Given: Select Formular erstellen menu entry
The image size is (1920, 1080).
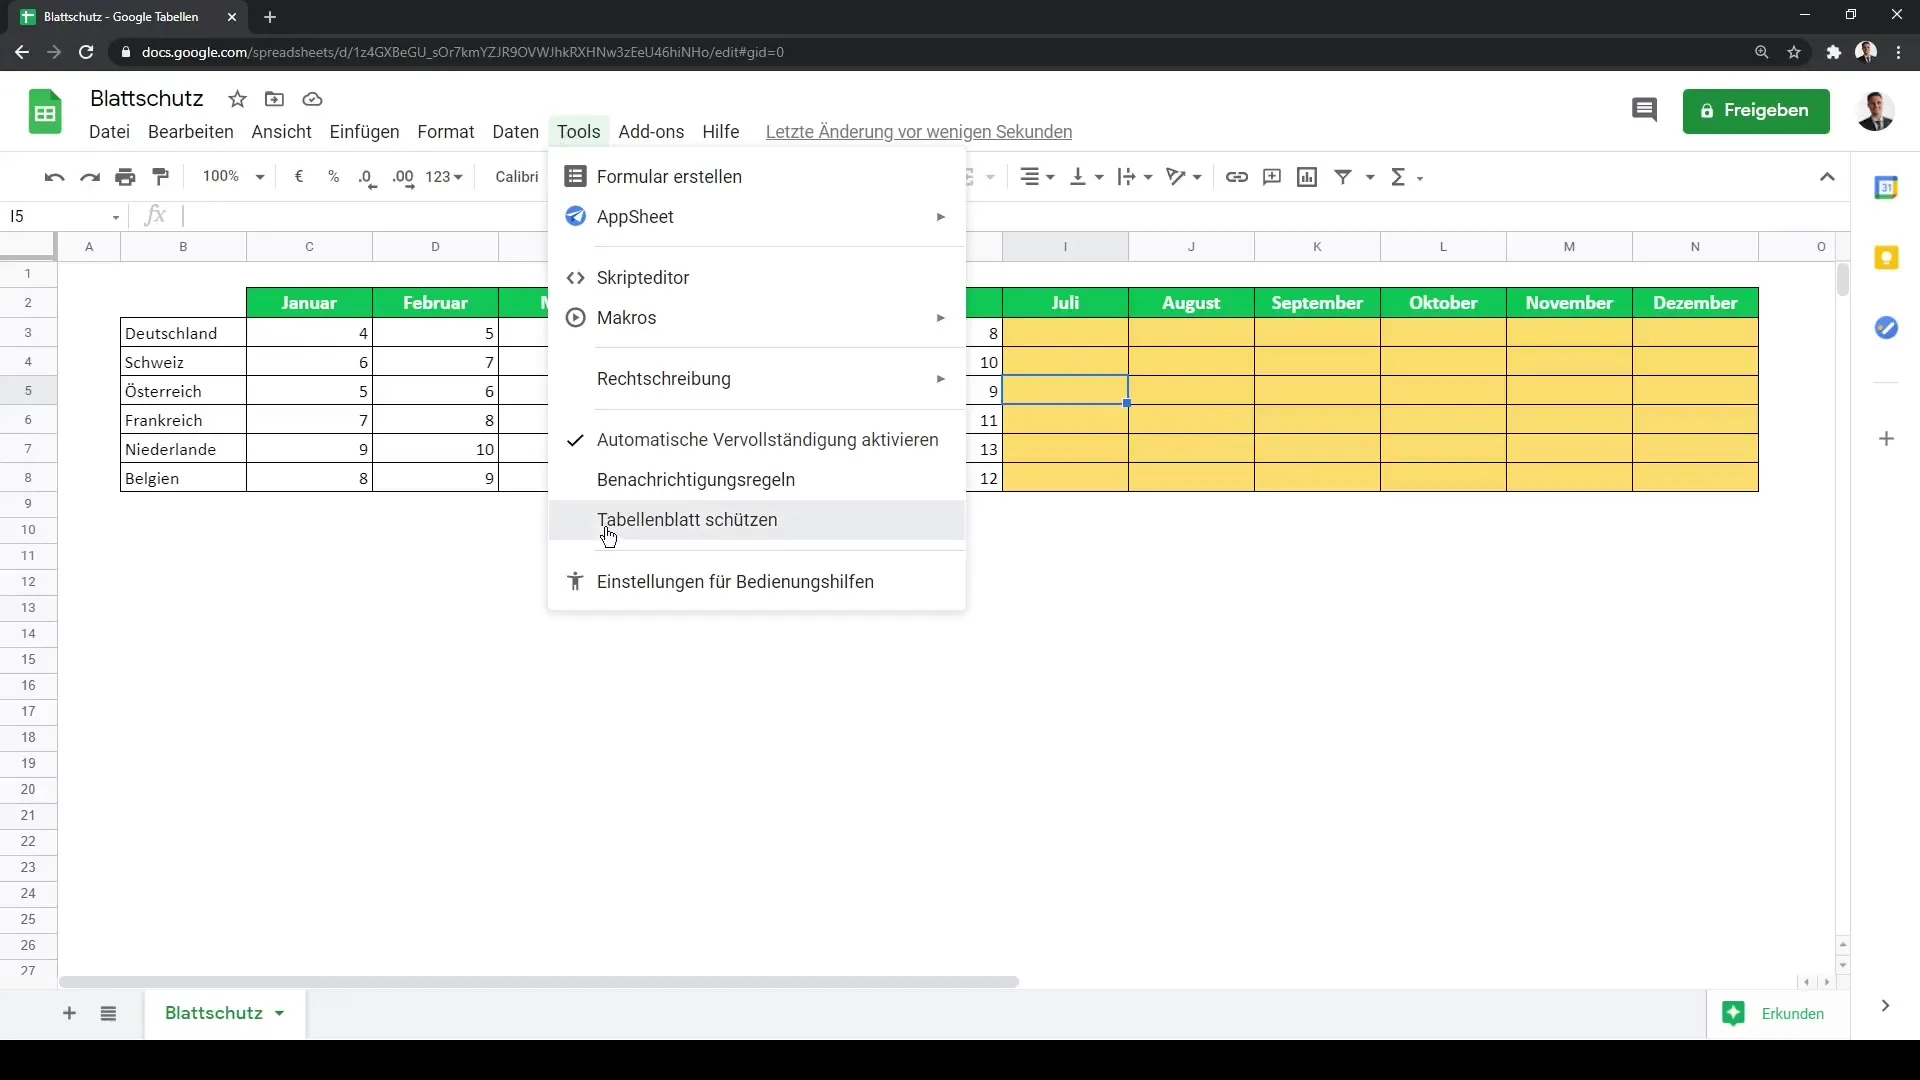Looking at the screenshot, I should (x=757, y=177).
